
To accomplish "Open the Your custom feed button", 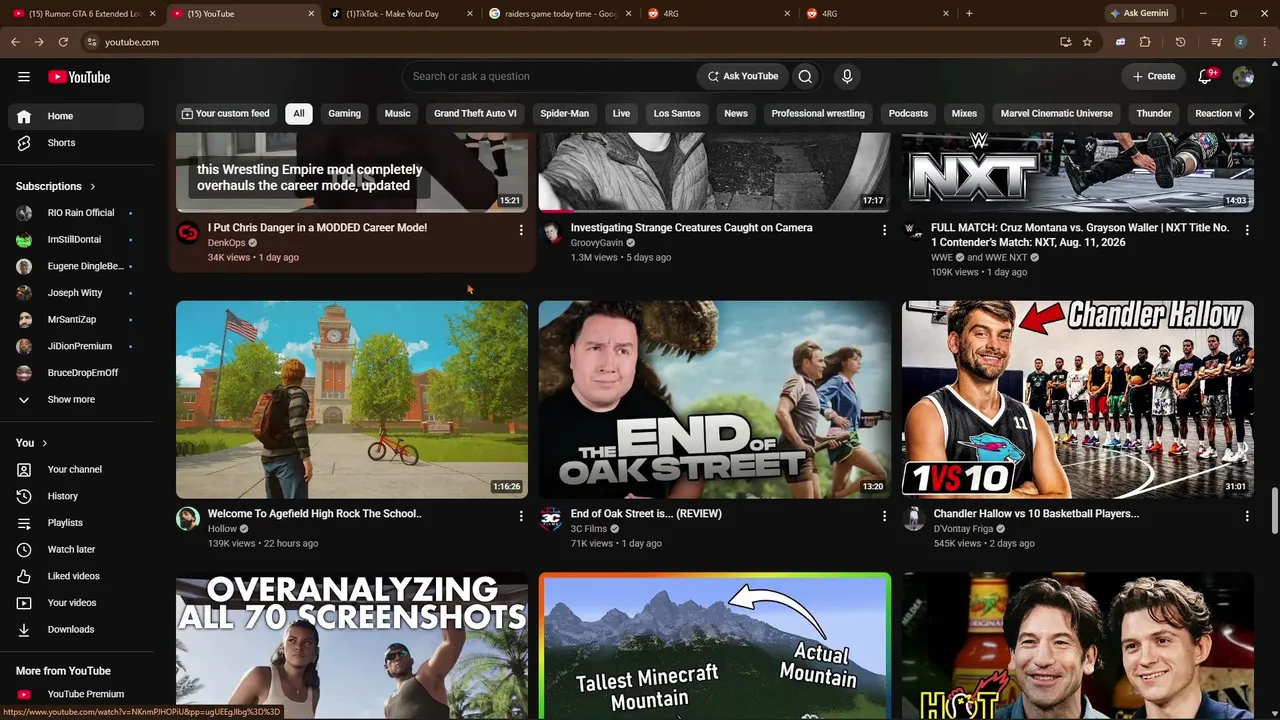I will point(225,114).
